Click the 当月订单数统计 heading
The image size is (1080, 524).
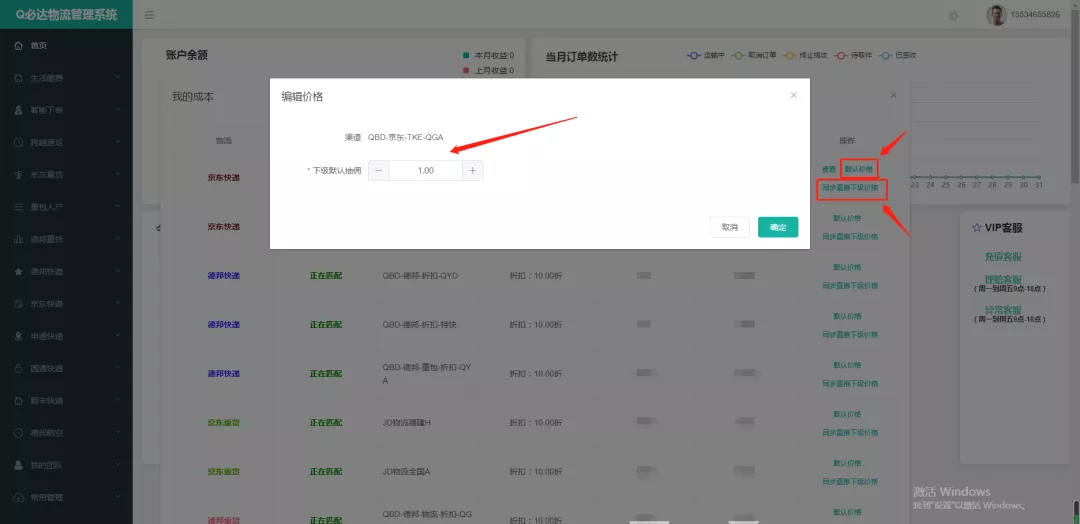coord(581,56)
